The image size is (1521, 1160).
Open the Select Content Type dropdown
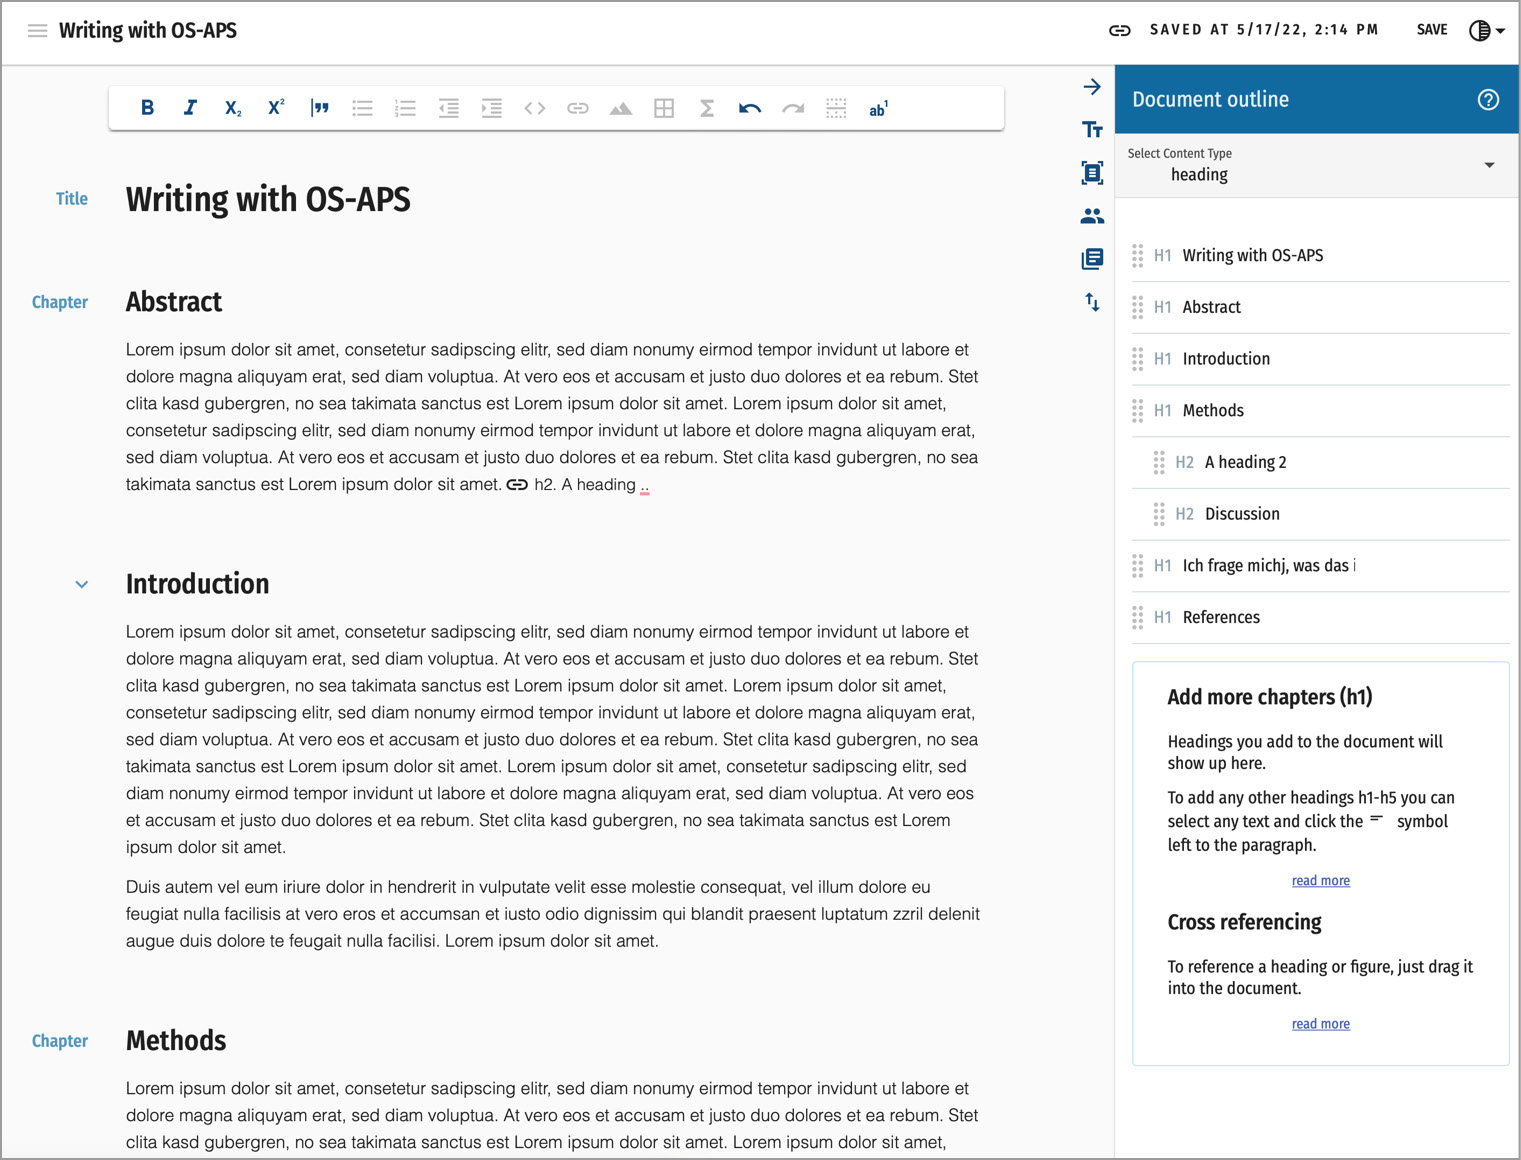(x=1316, y=165)
